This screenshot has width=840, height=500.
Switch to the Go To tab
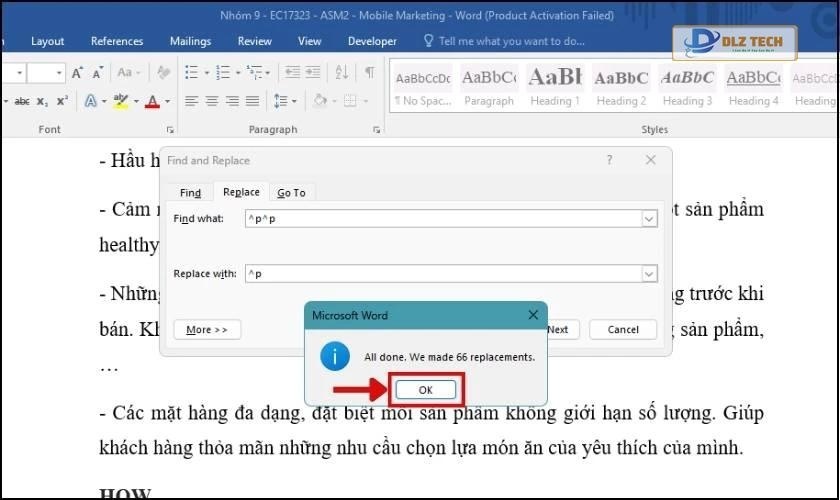click(x=291, y=193)
